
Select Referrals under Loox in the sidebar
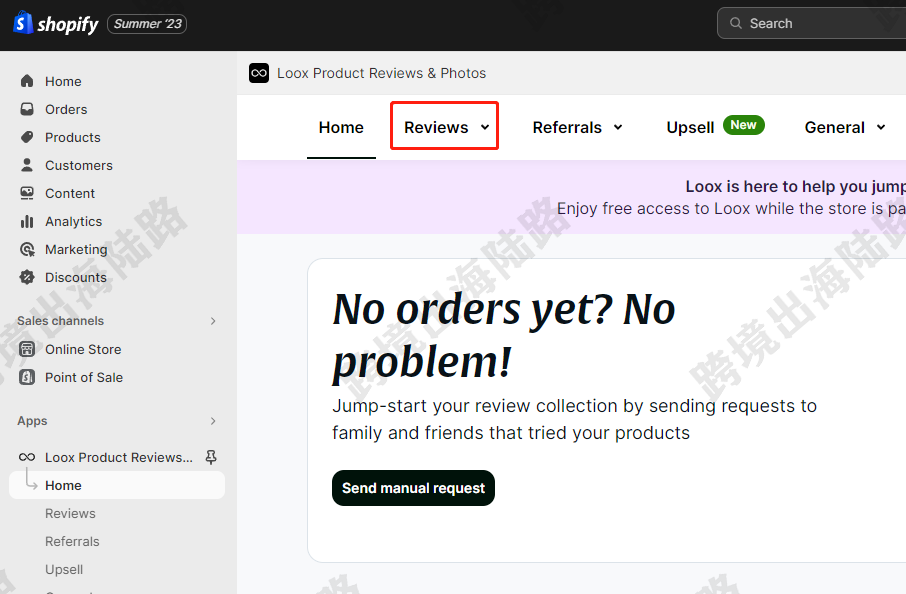72,541
